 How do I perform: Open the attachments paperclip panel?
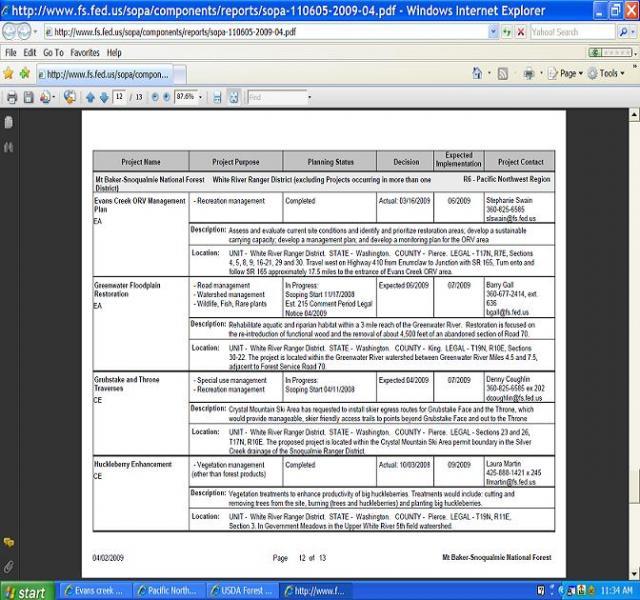9,567
